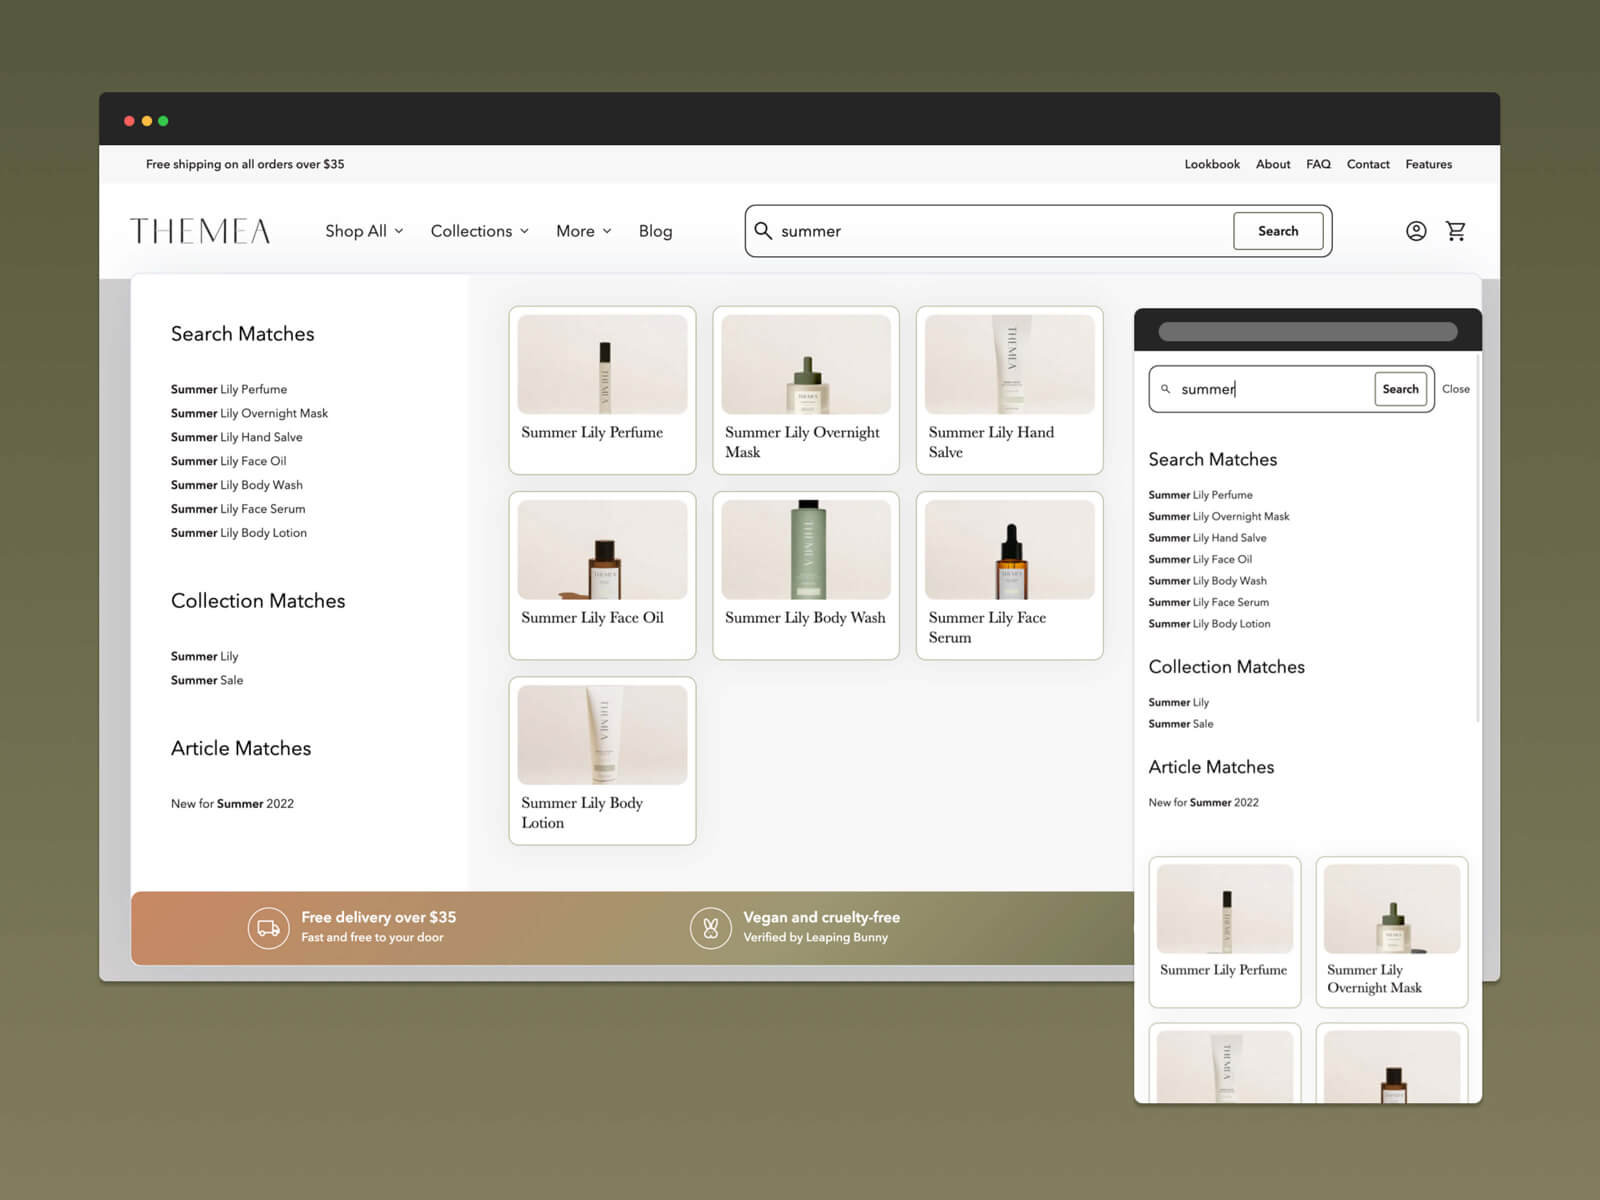Open the More dropdown menu
Image resolution: width=1600 pixels, height=1200 pixels.
583,231
